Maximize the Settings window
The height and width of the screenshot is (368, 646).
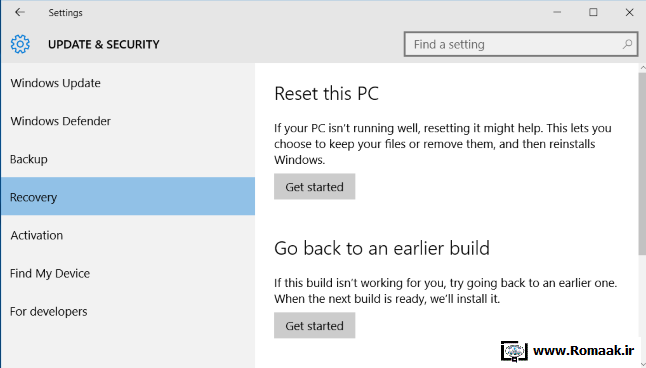593,12
